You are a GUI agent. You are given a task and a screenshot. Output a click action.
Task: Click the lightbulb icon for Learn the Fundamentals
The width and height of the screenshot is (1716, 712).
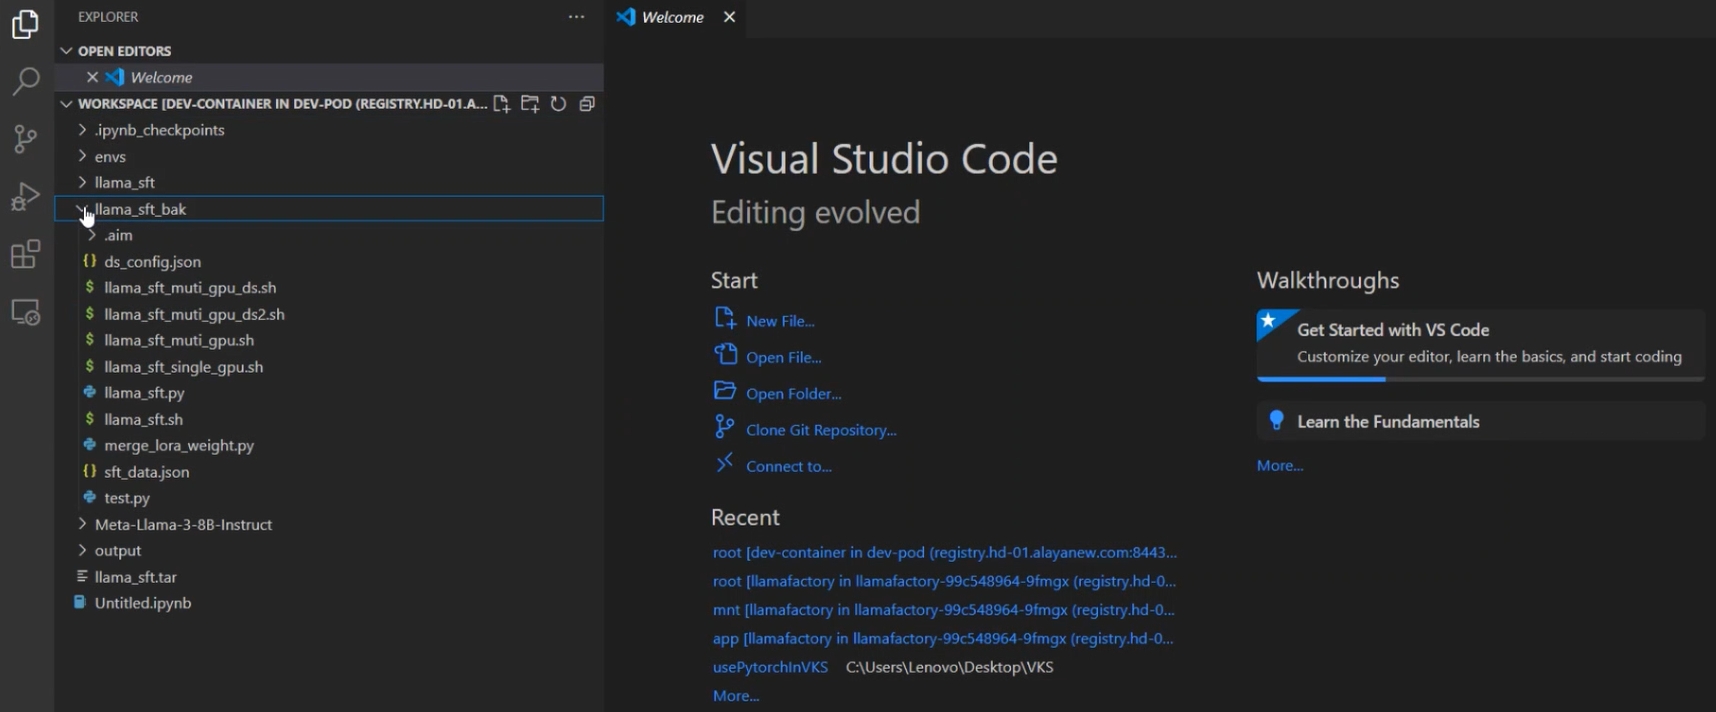click(x=1276, y=421)
